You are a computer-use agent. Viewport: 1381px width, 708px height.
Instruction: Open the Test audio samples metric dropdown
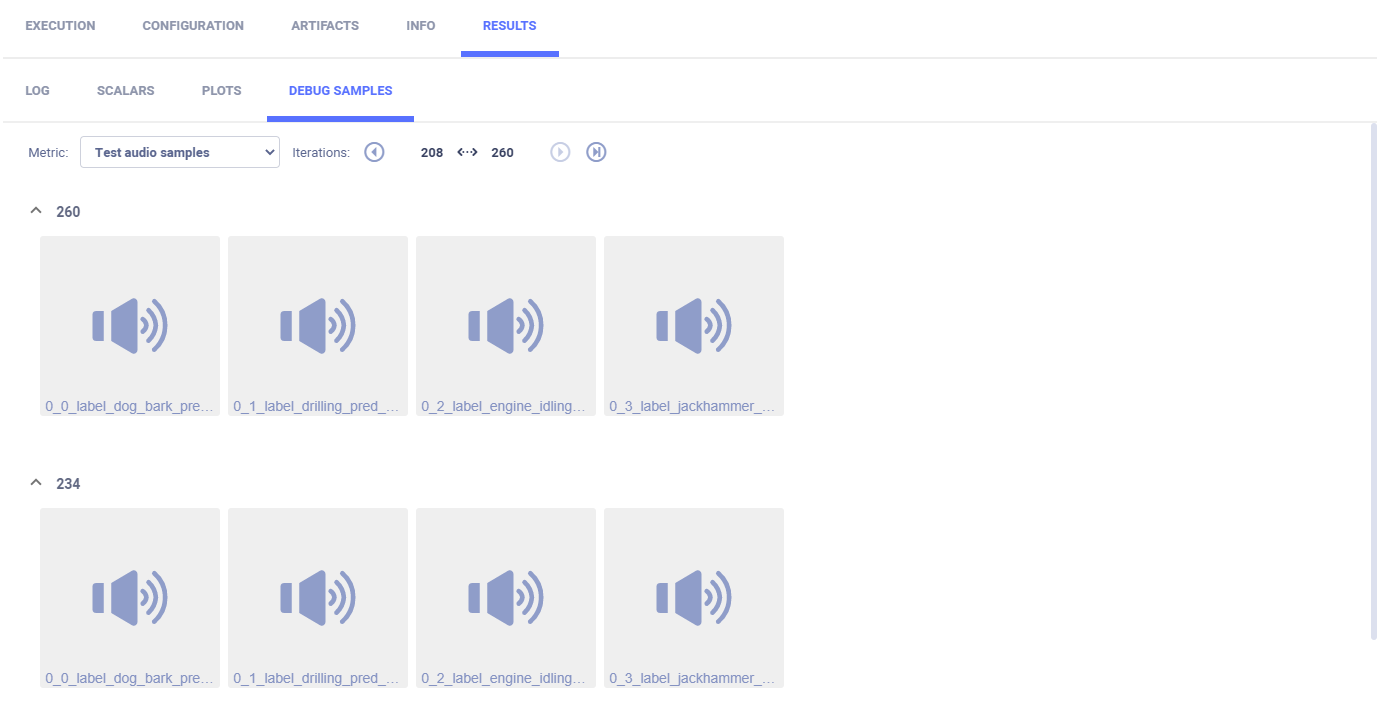point(180,152)
